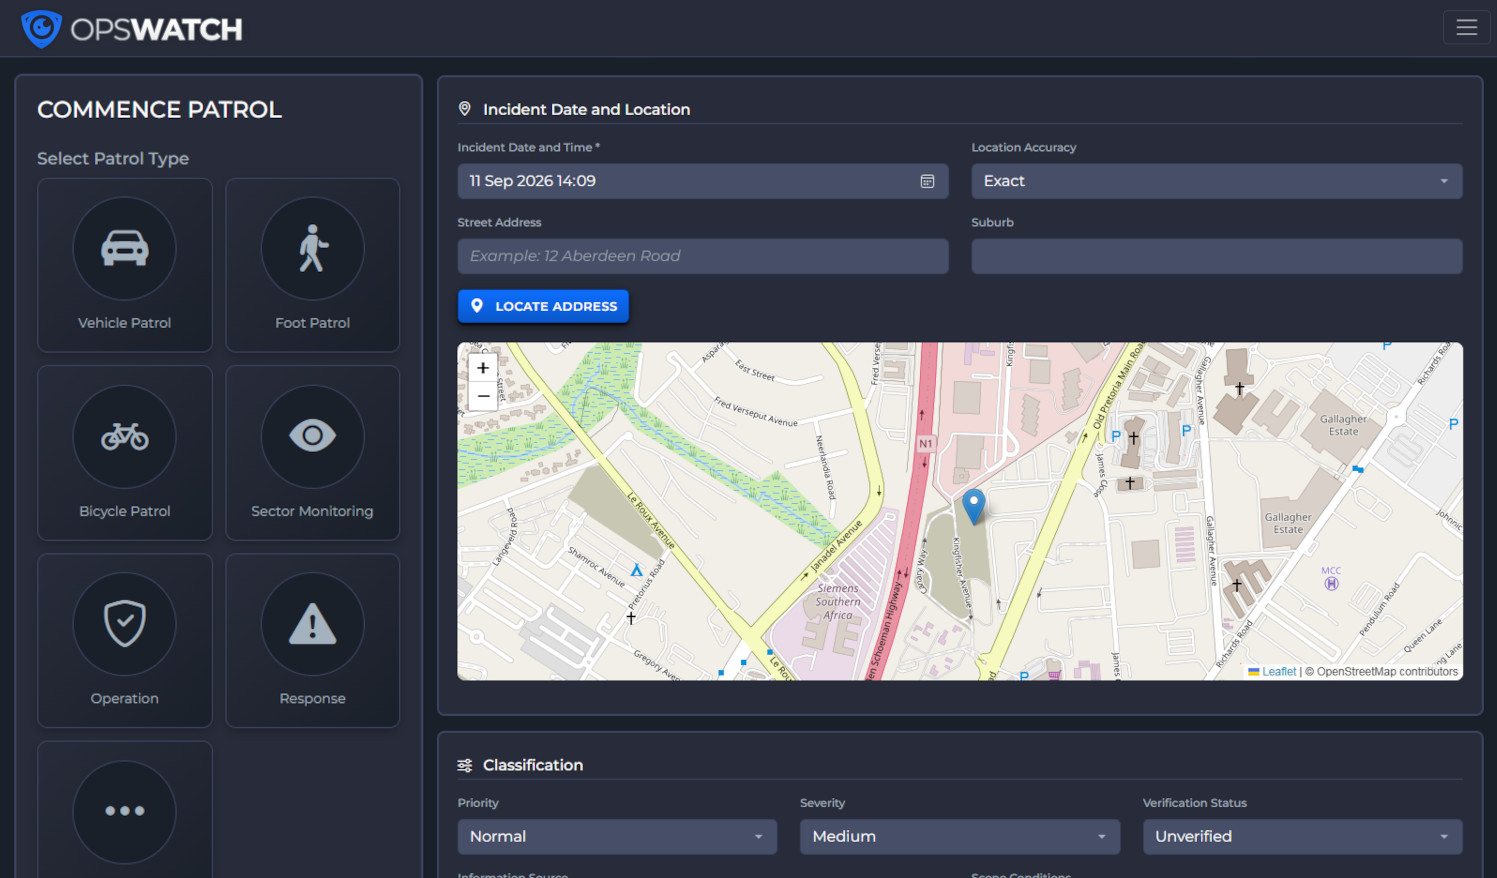Click the OpsWatch shield logo
Image resolution: width=1497 pixels, height=878 pixels.
(41, 29)
